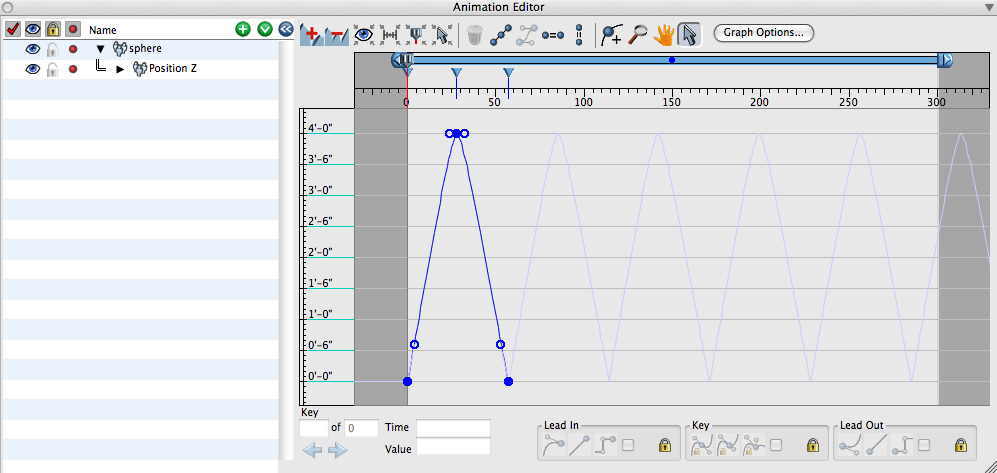This screenshot has height=473, width=997.
Task: Toggle the red checkmark column header
Action: pos(13,29)
